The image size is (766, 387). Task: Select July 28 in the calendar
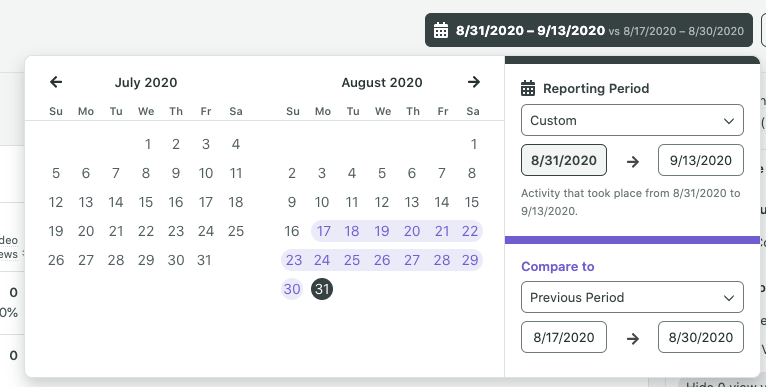(116, 260)
